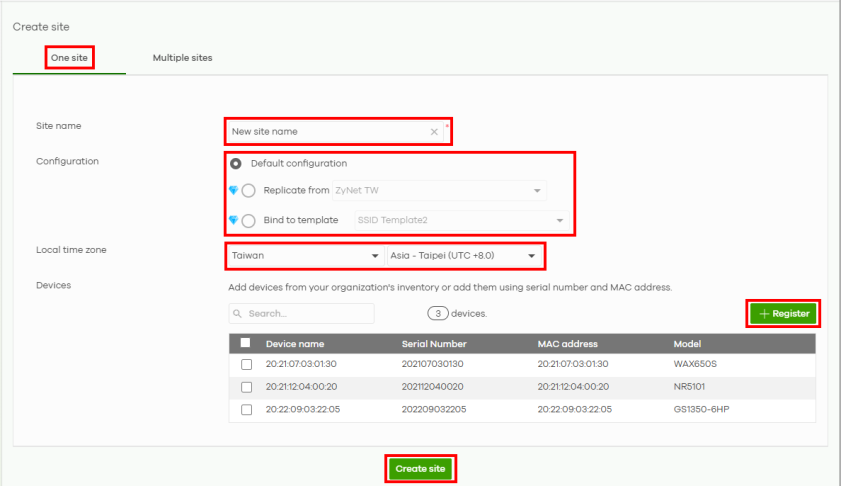Click the diamond icon beside Replicate from
The width and height of the screenshot is (841, 486).
pyautogui.click(x=233, y=191)
